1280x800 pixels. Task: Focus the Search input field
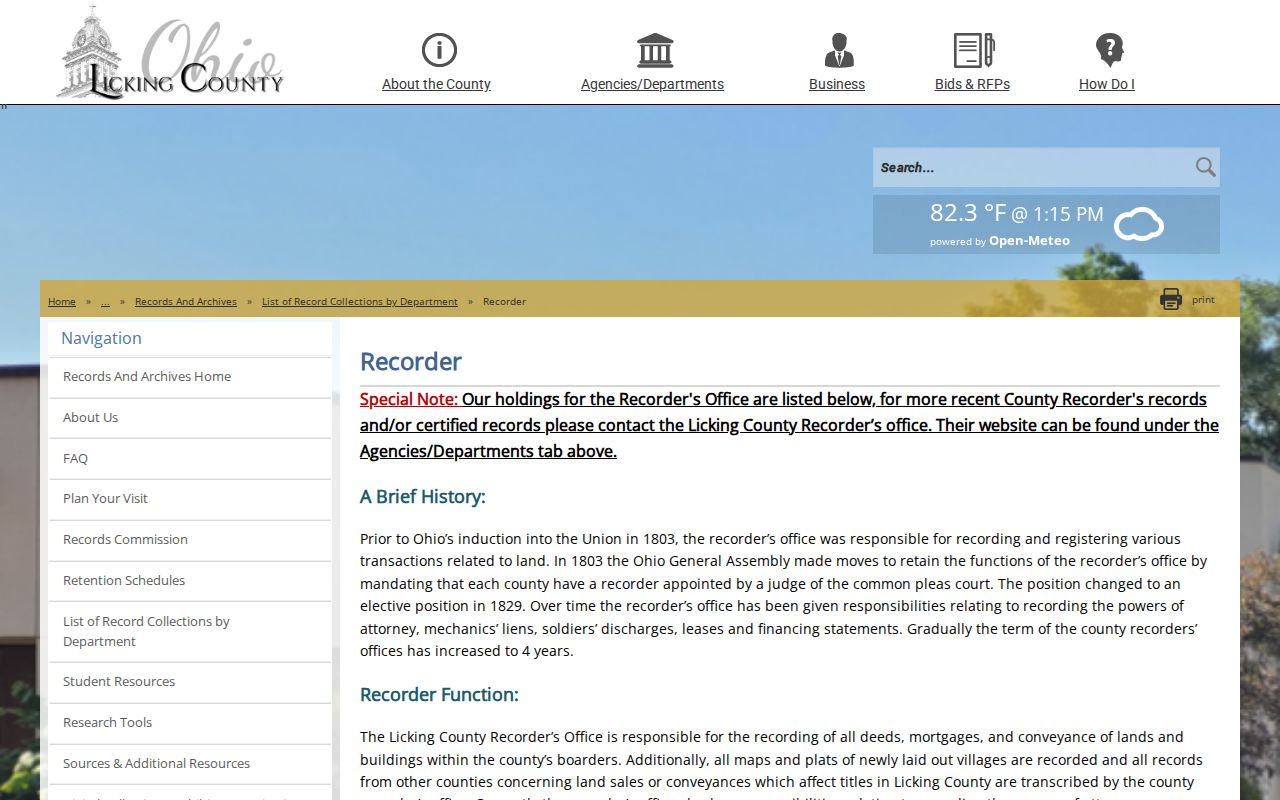(x=1033, y=167)
